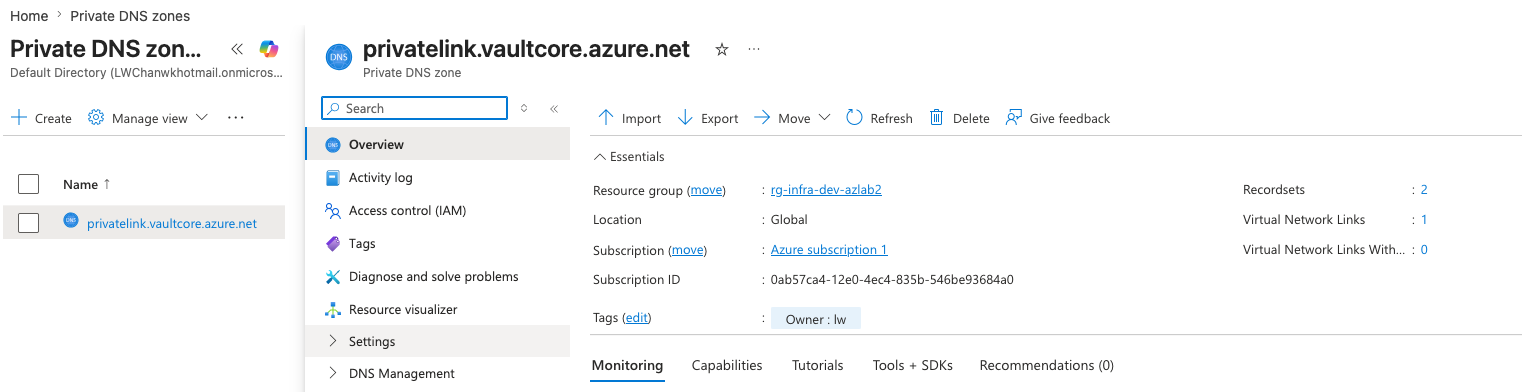The image size is (1522, 392).
Task: Open the Tutorials tab
Action: point(817,366)
